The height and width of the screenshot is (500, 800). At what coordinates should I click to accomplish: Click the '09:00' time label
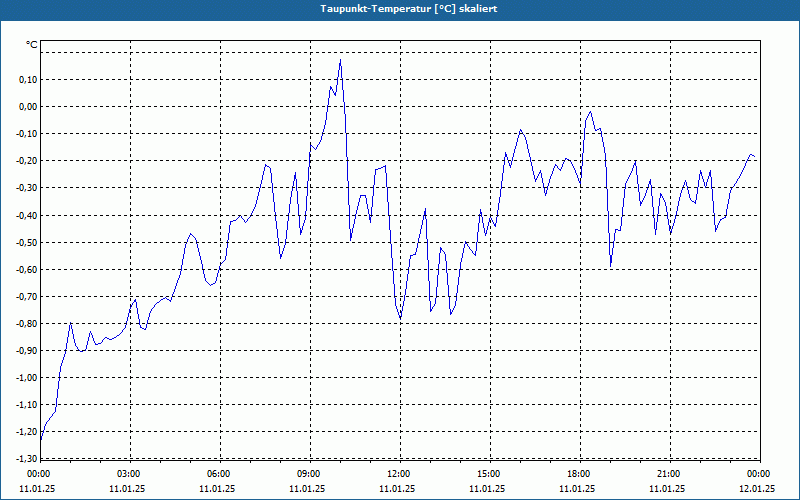[308, 474]
